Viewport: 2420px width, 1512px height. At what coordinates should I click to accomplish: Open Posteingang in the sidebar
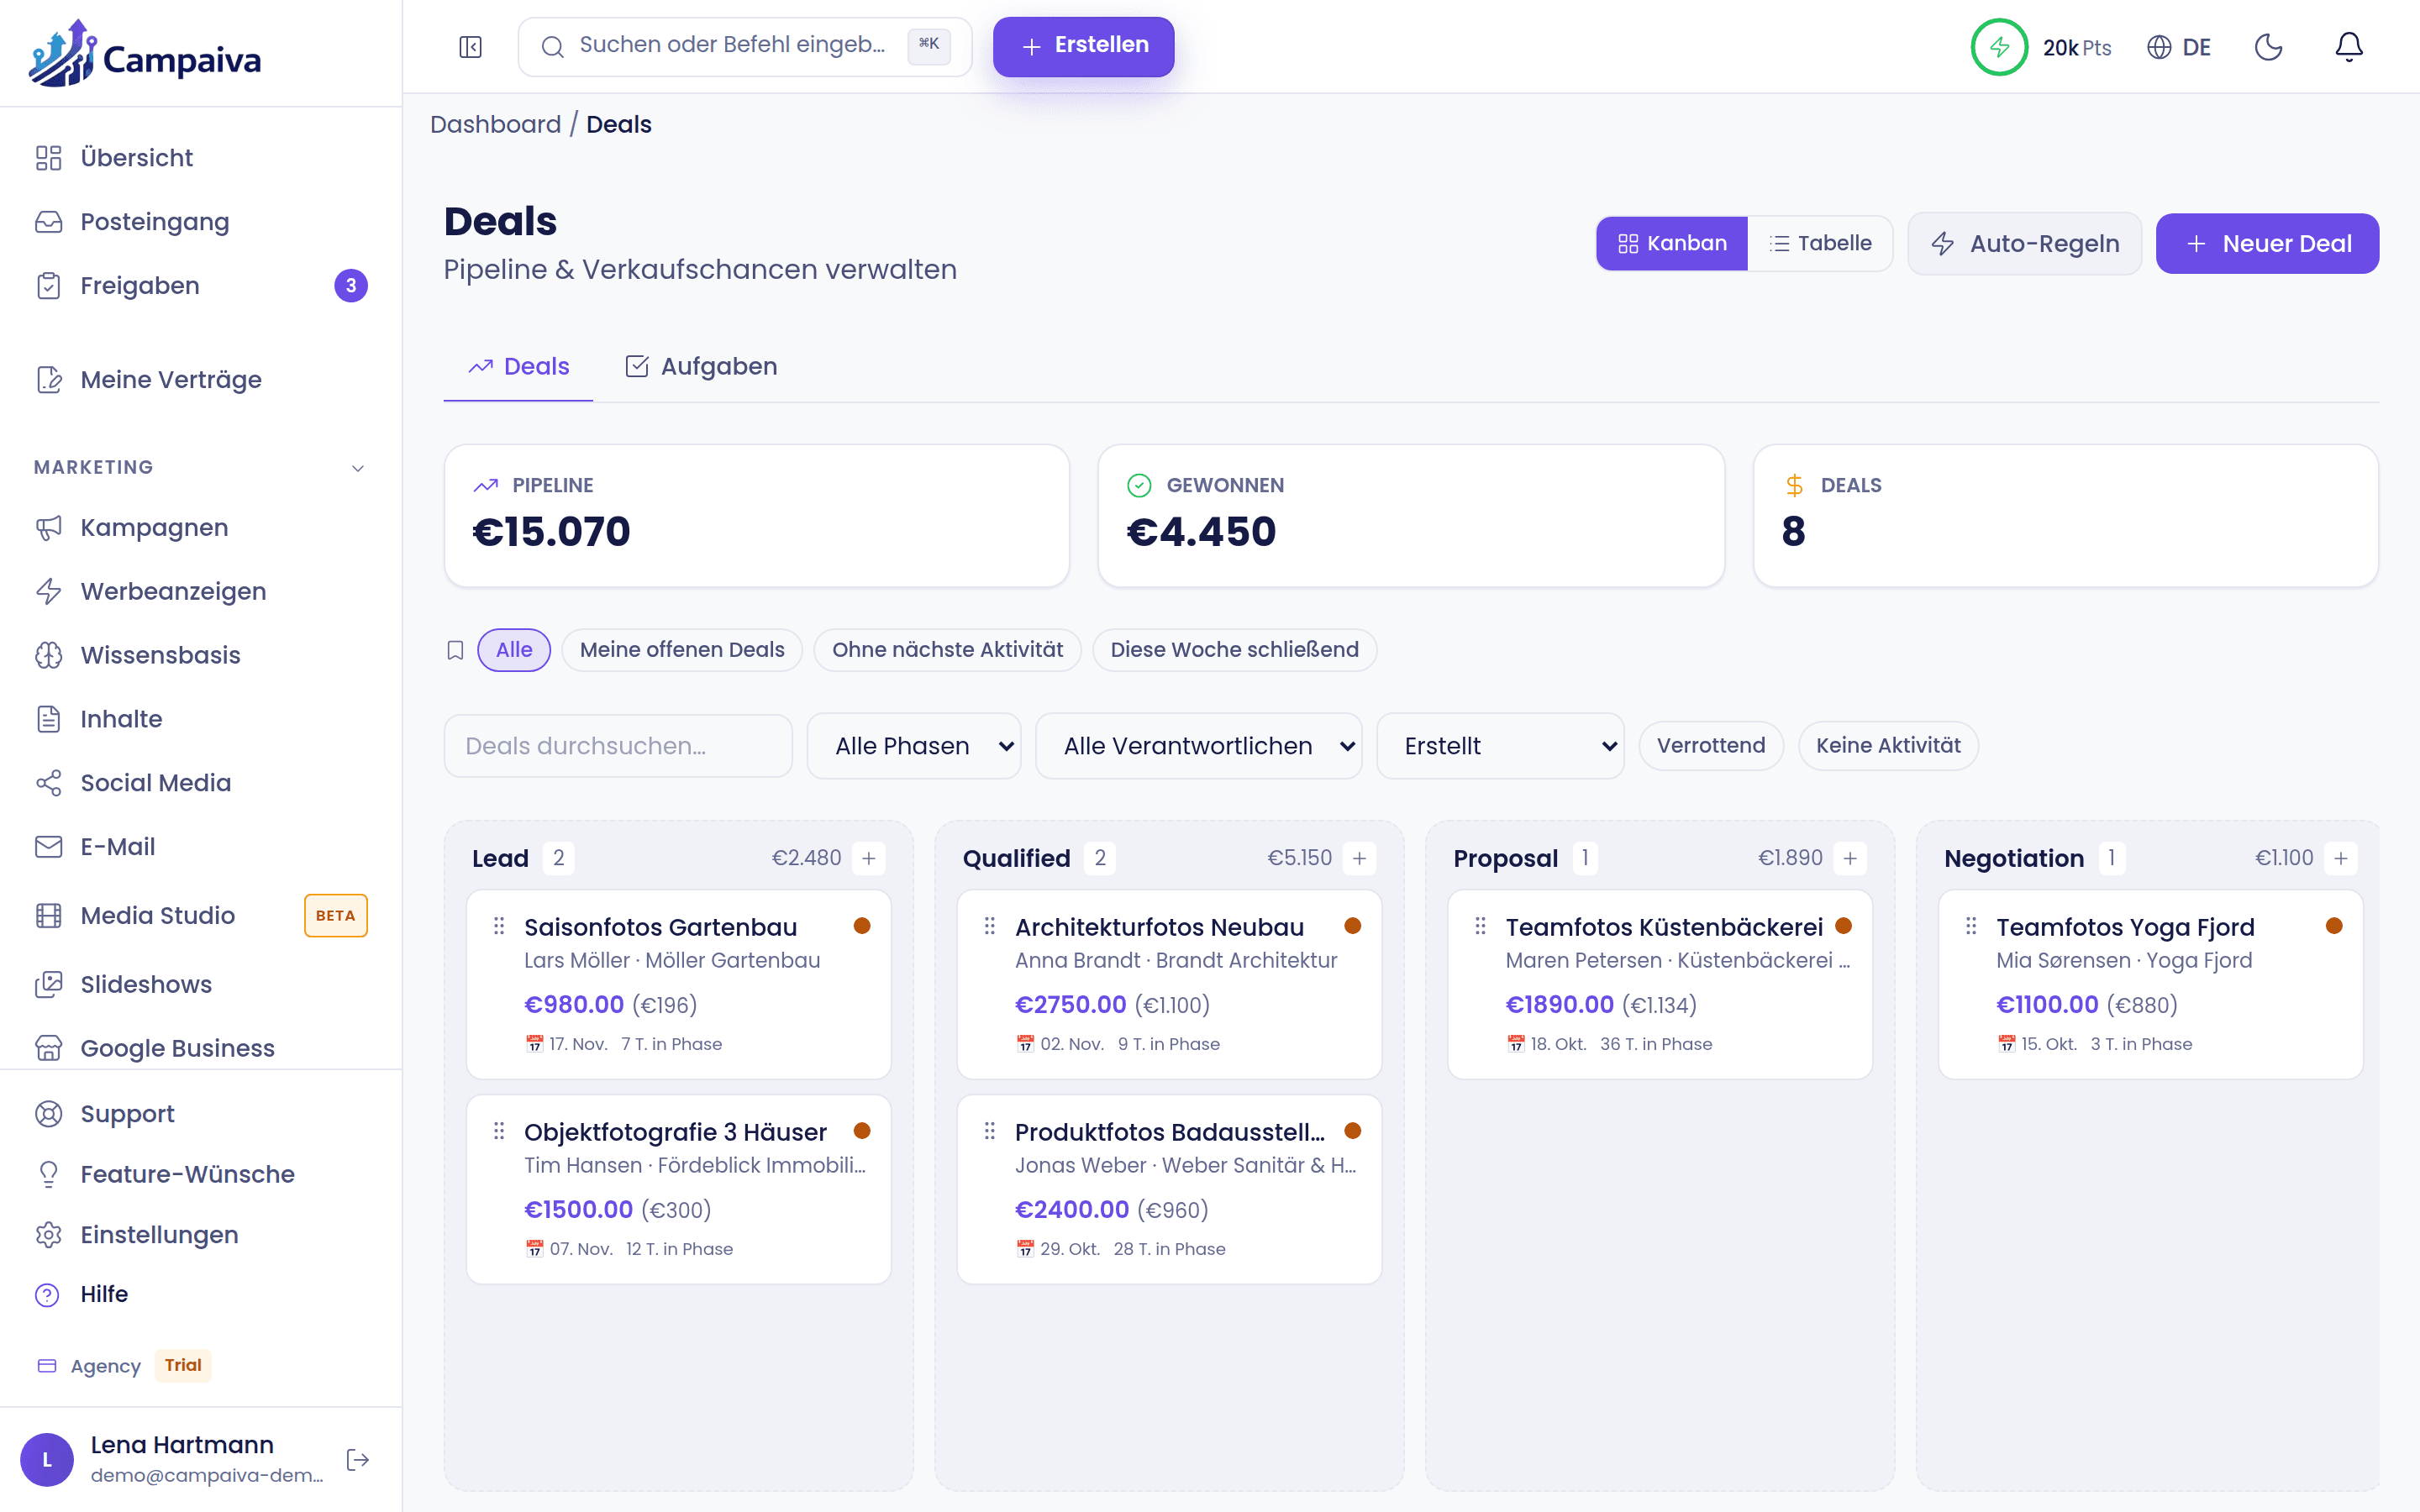coord(201,222)
